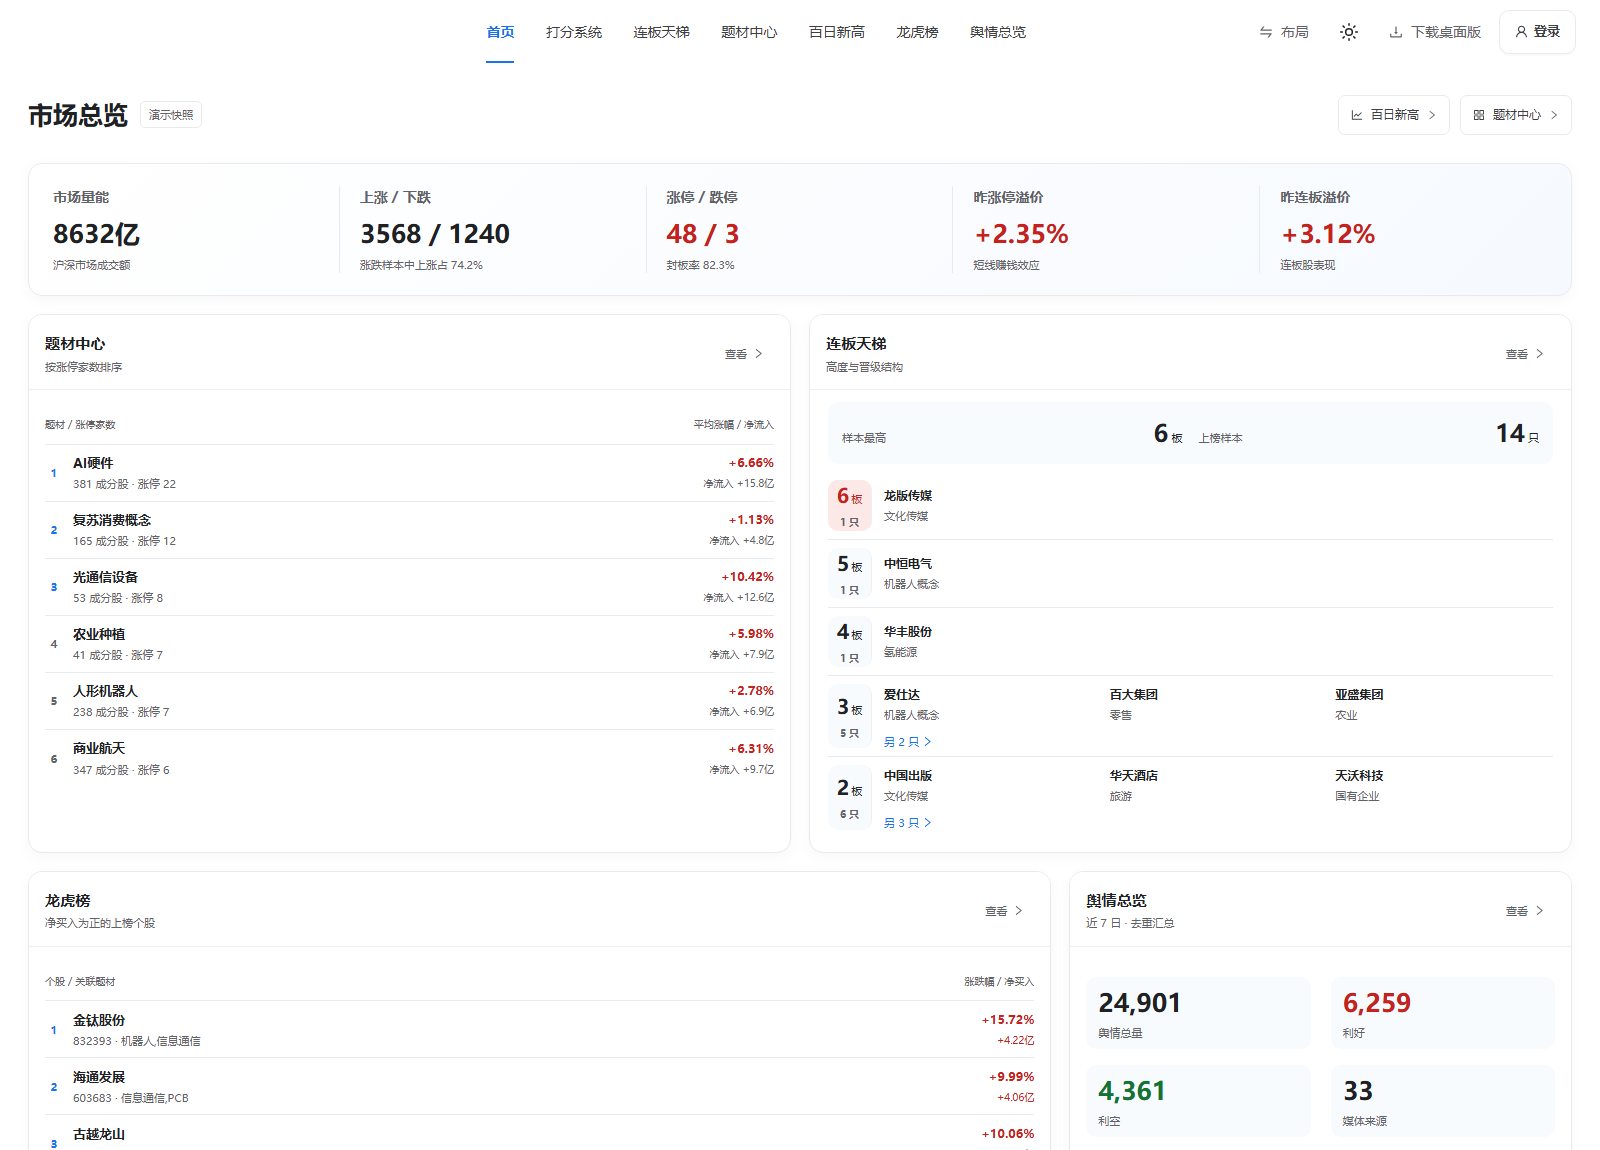This screenshot has width=1600, height=1150.
Task: Select AI硬件 theme row
Action: pyautogui.click(x=409, y=473)
